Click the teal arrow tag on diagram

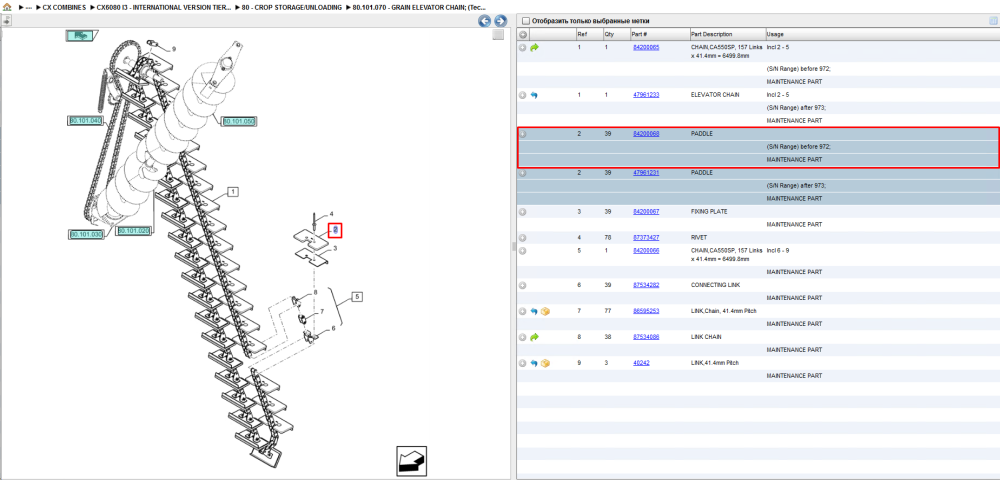(x=80, y=36)
